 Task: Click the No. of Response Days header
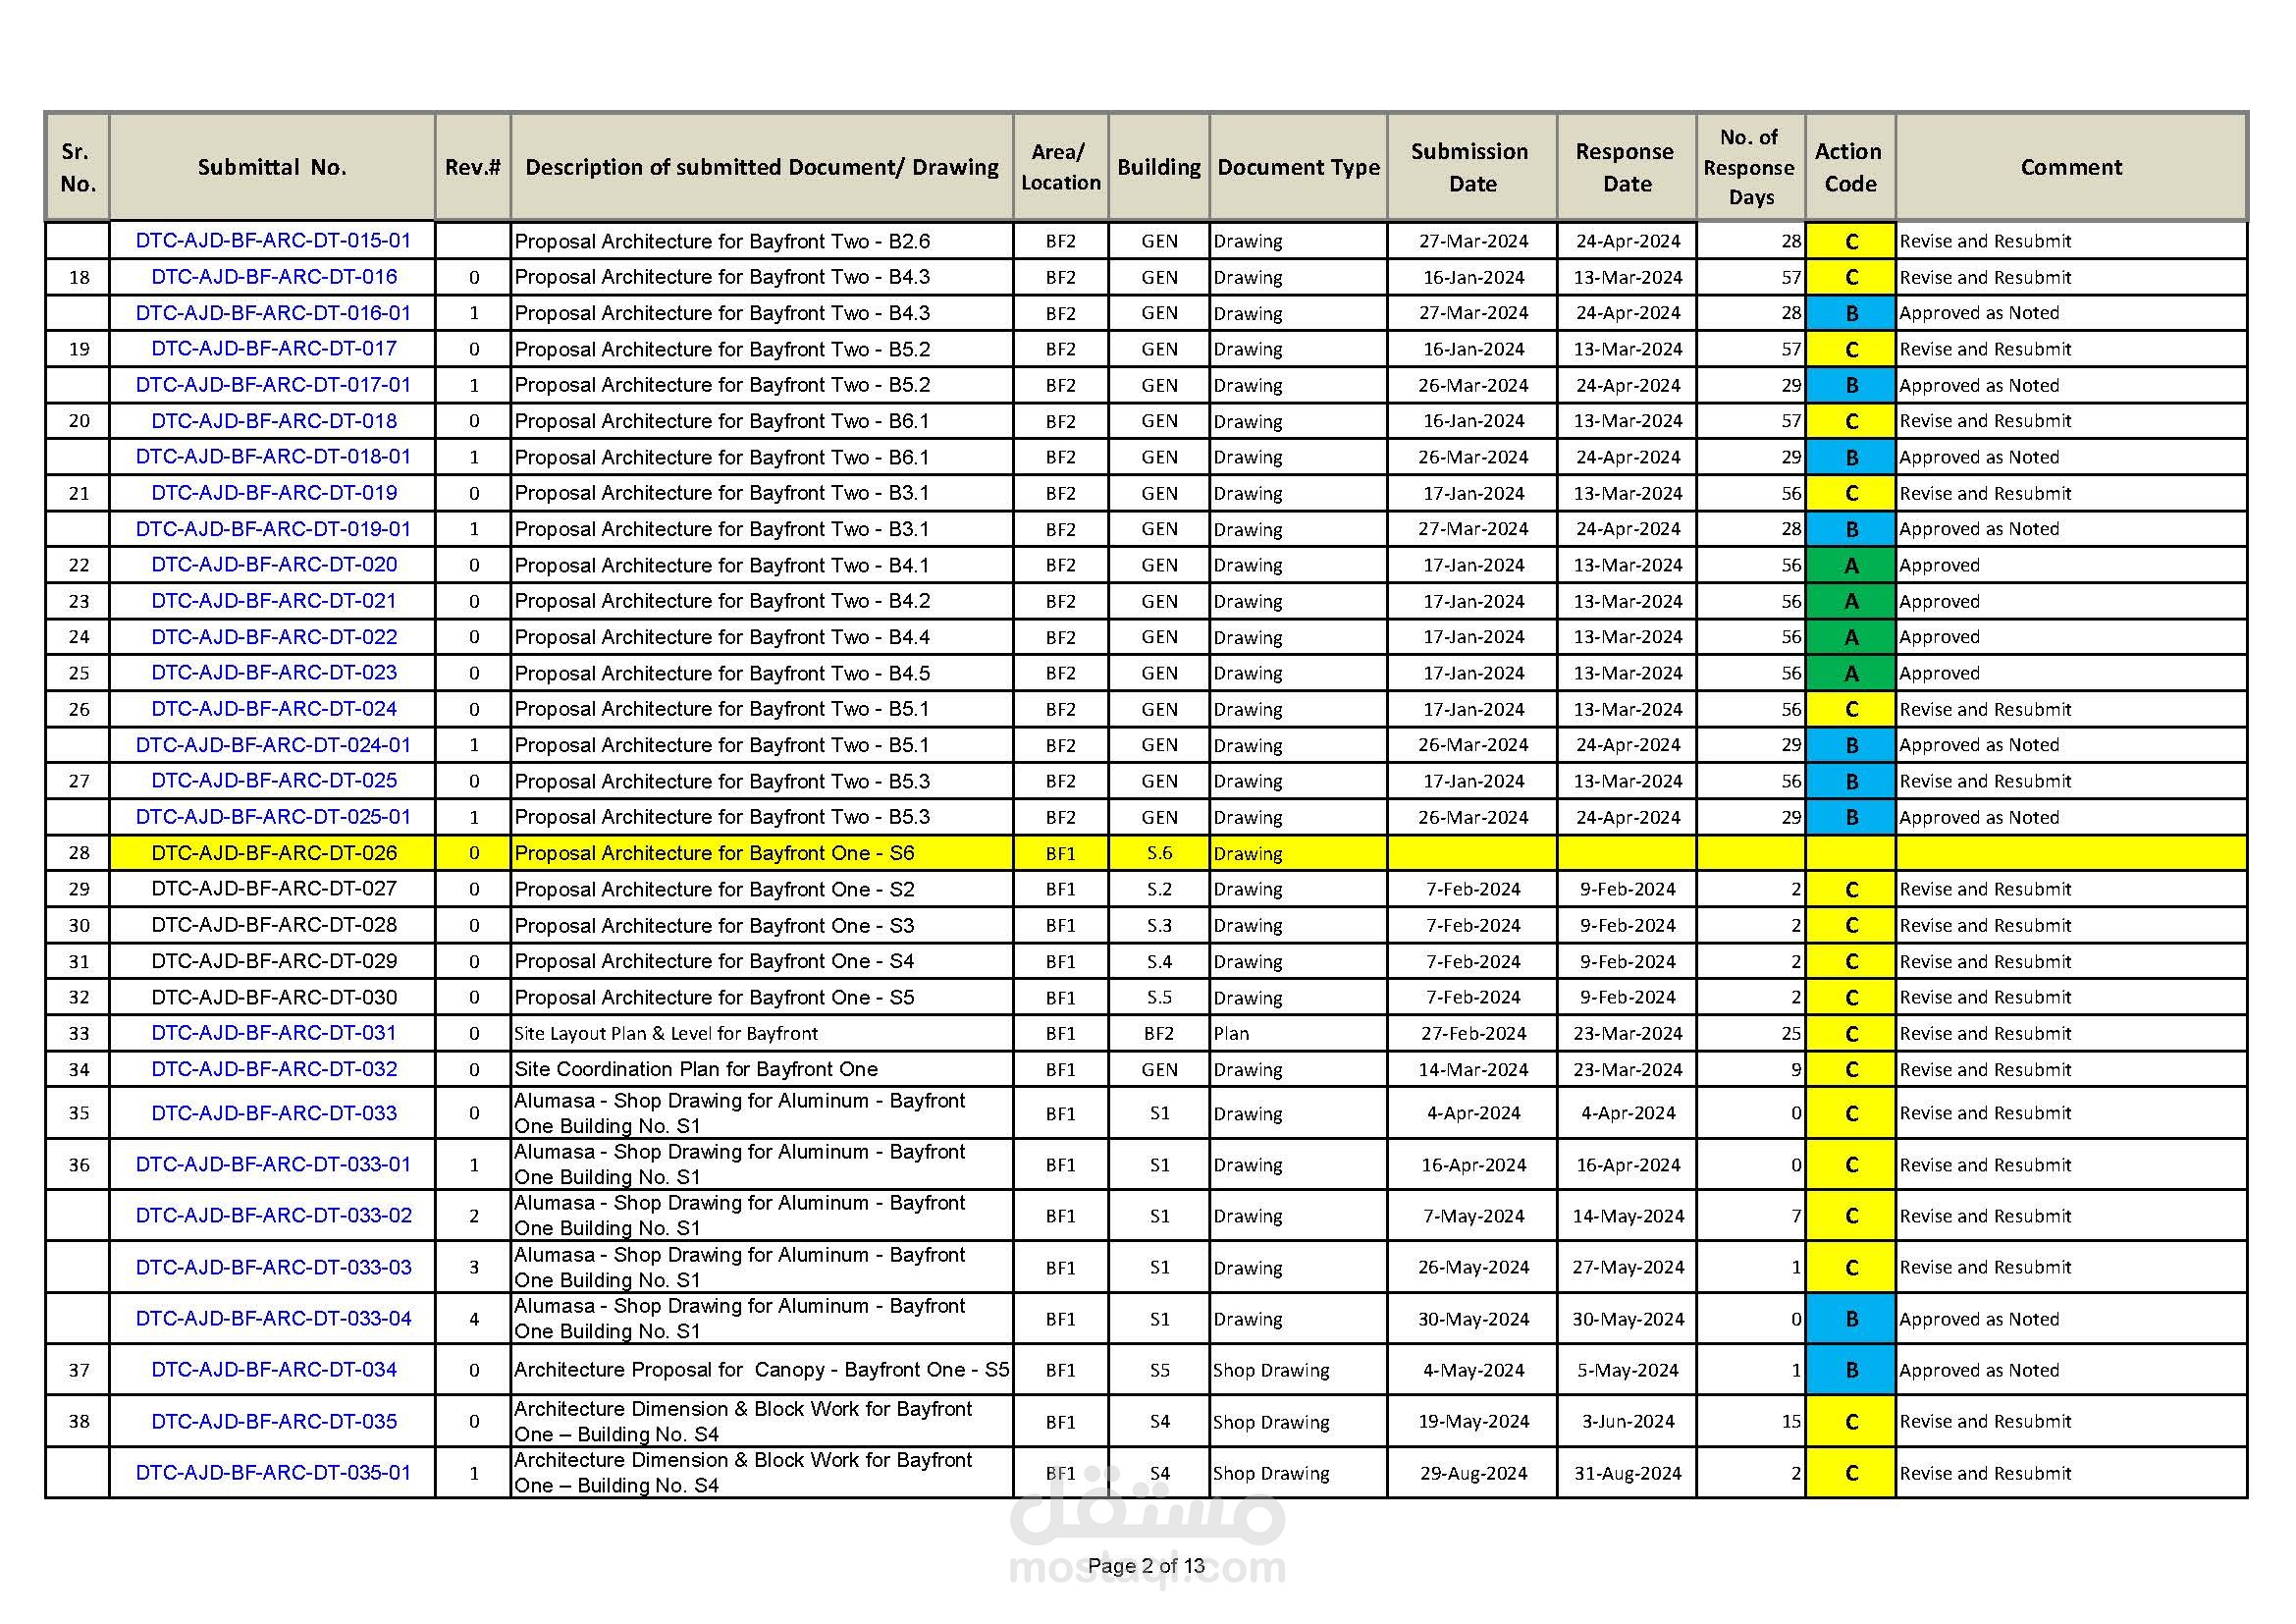1751,167
